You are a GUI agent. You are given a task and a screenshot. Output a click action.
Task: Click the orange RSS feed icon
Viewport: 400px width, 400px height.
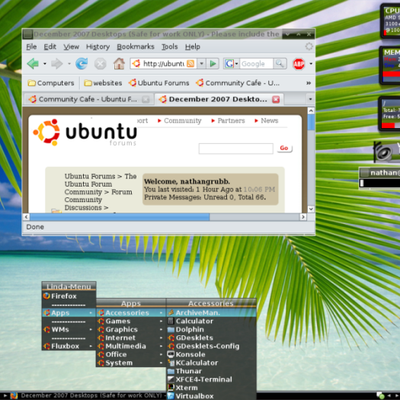click(x=191, y=63)
